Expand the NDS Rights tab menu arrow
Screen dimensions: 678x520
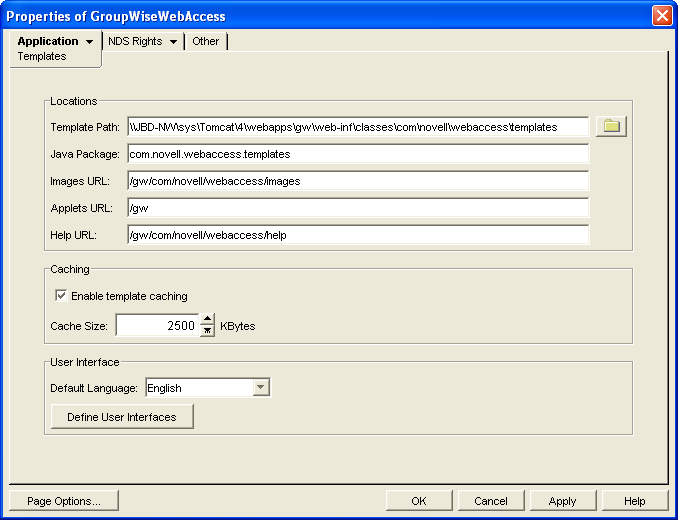click(x=173, y=42)
